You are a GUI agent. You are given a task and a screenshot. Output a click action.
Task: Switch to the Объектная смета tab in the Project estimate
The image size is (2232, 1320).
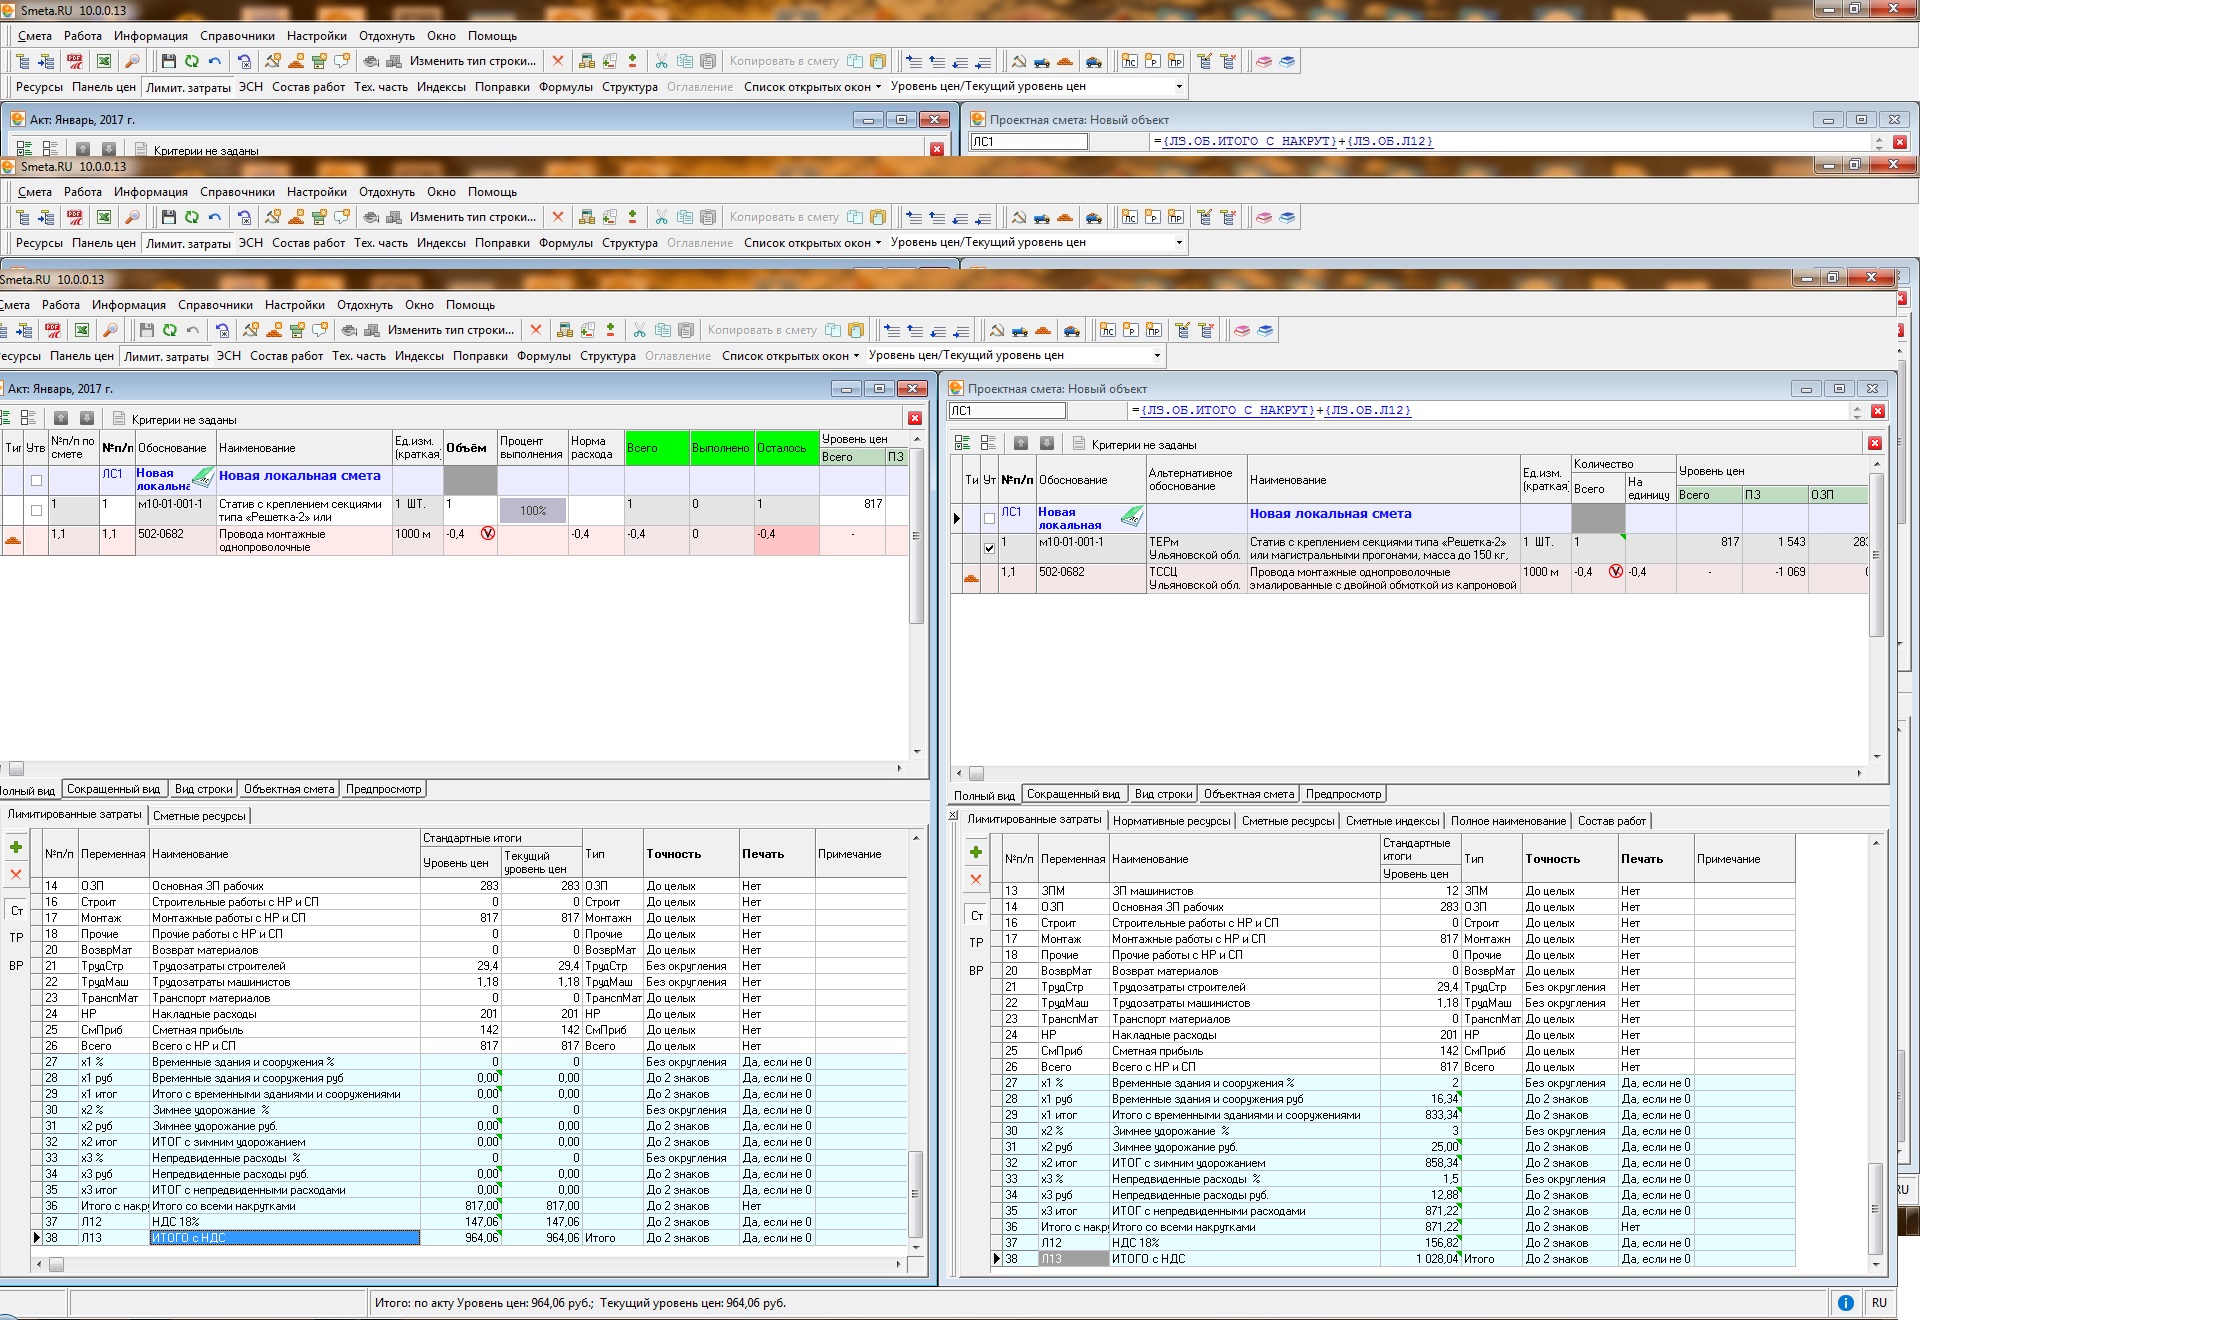click(x=1249, y=794)
